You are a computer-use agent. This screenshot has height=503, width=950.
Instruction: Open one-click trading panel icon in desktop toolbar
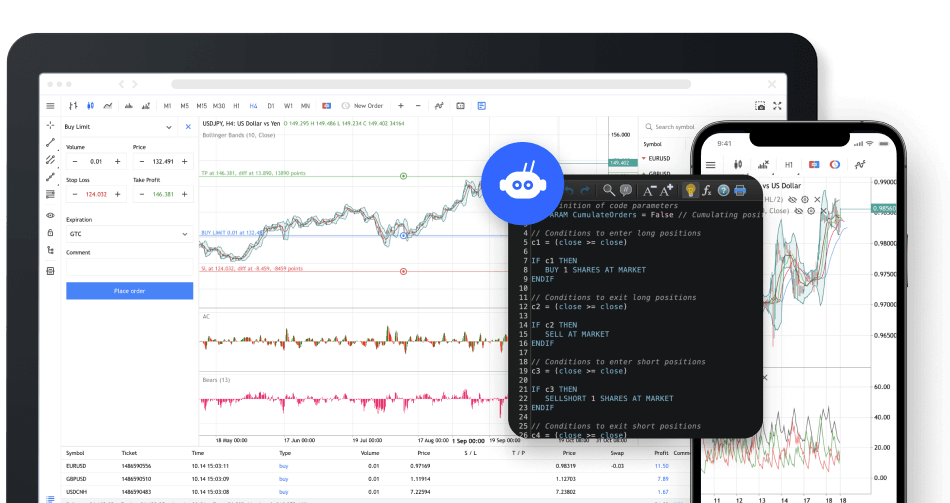pos(327,106)
